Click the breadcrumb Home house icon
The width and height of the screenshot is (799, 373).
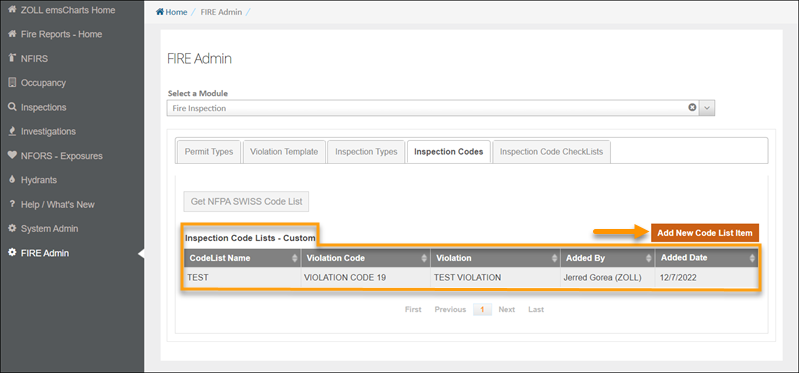click(159, 12)
